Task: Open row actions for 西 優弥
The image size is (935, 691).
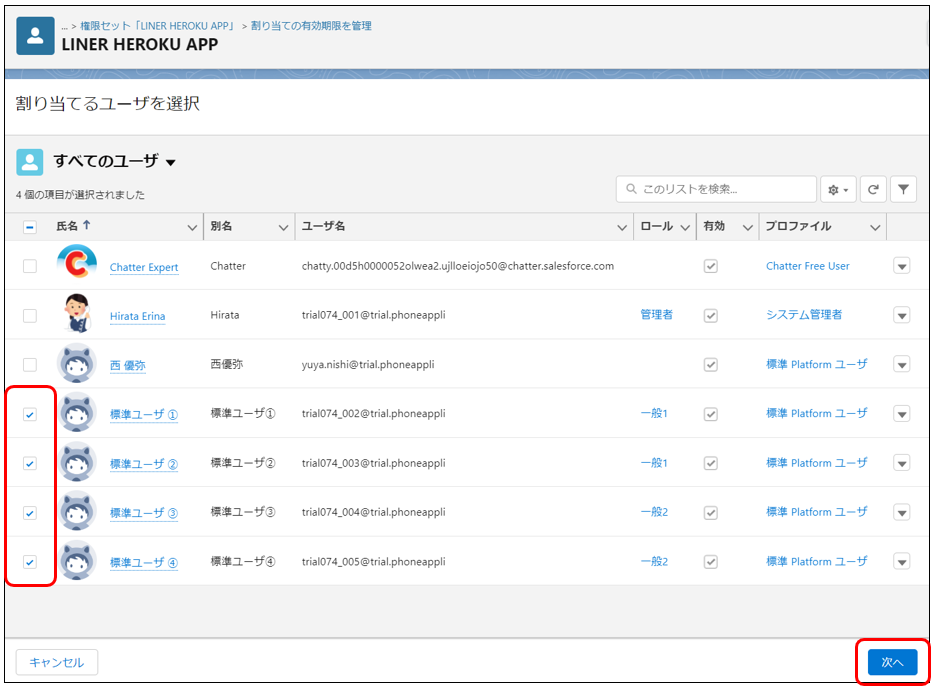Action: (x=902, y=364)
